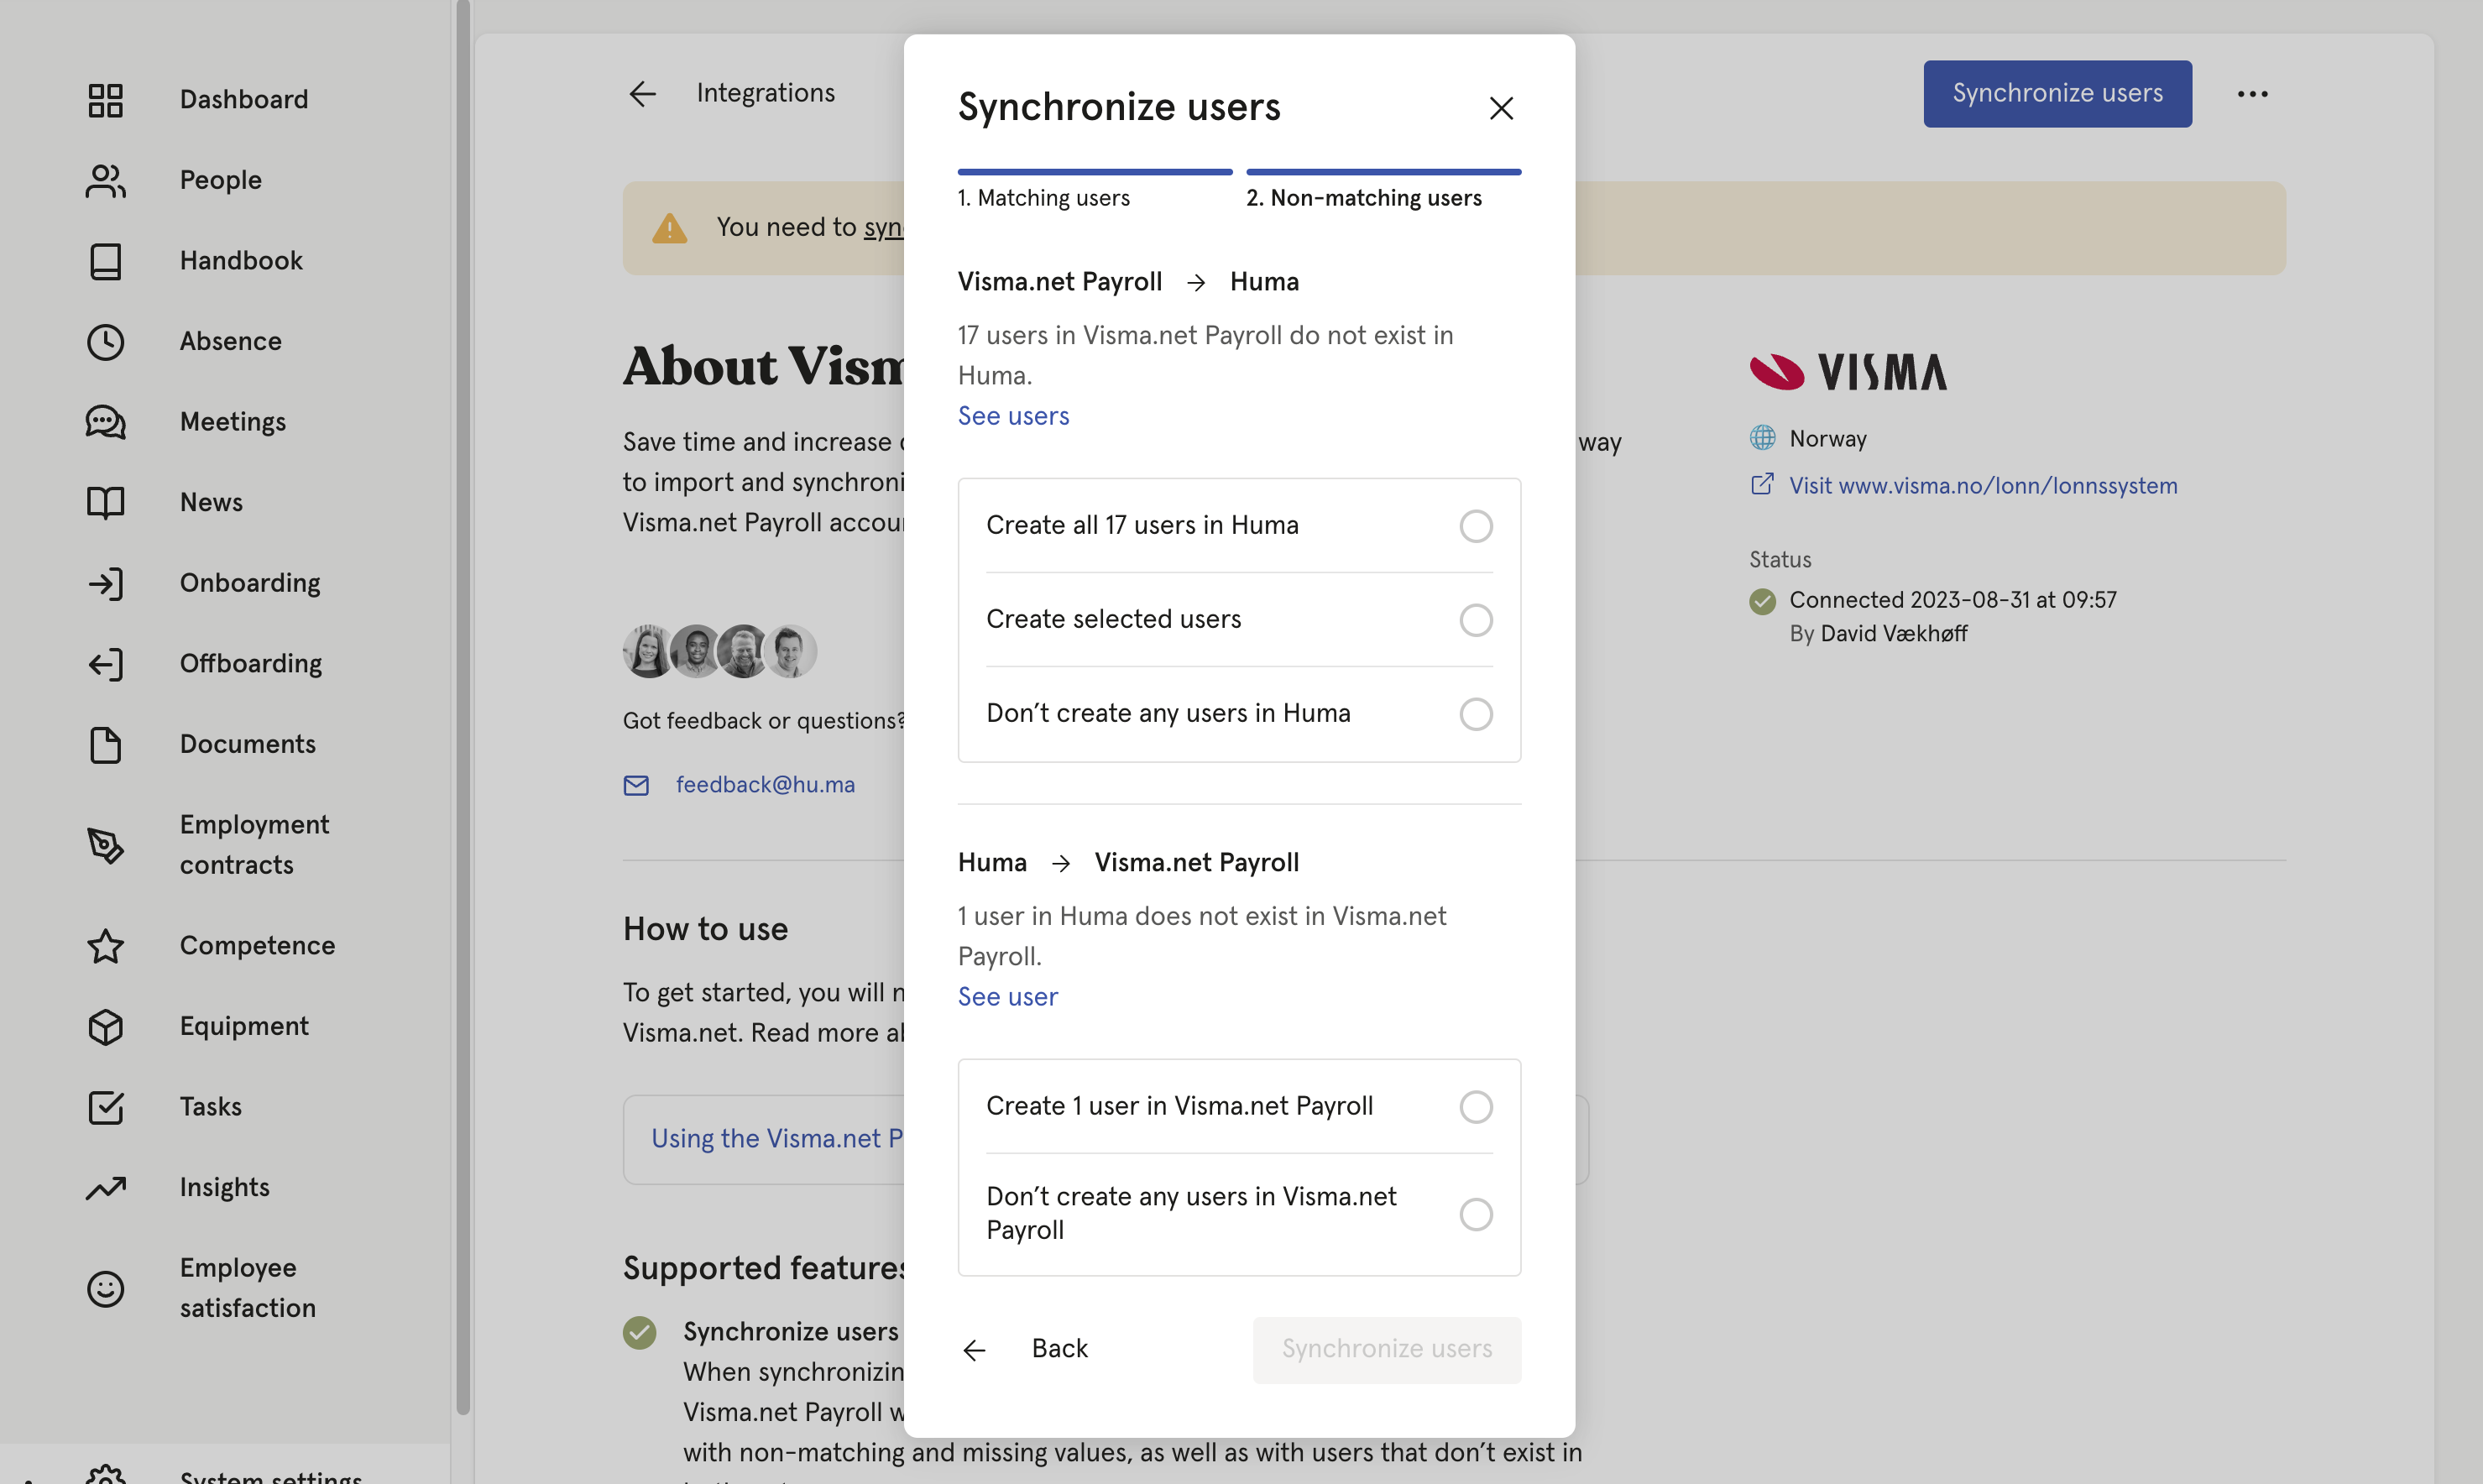Open the Dashboard grid icon
The width and height of the screenshot is (2483, 1484).
pos(105,100)
